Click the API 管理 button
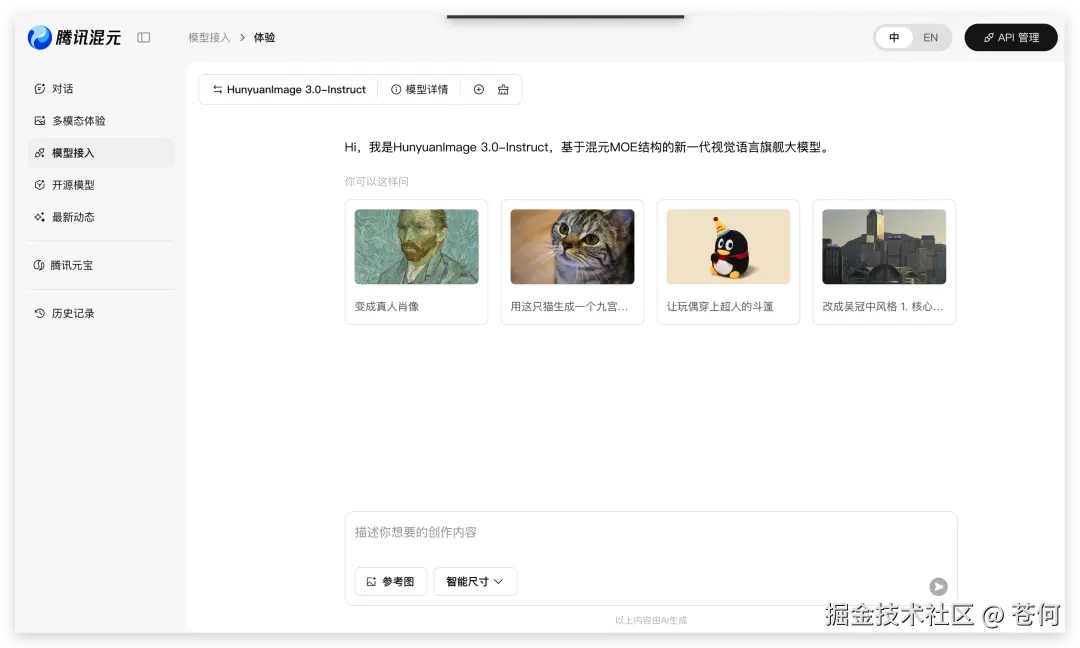The image size is (1080, 648). pyautogui.click(x=1011, y=37)
